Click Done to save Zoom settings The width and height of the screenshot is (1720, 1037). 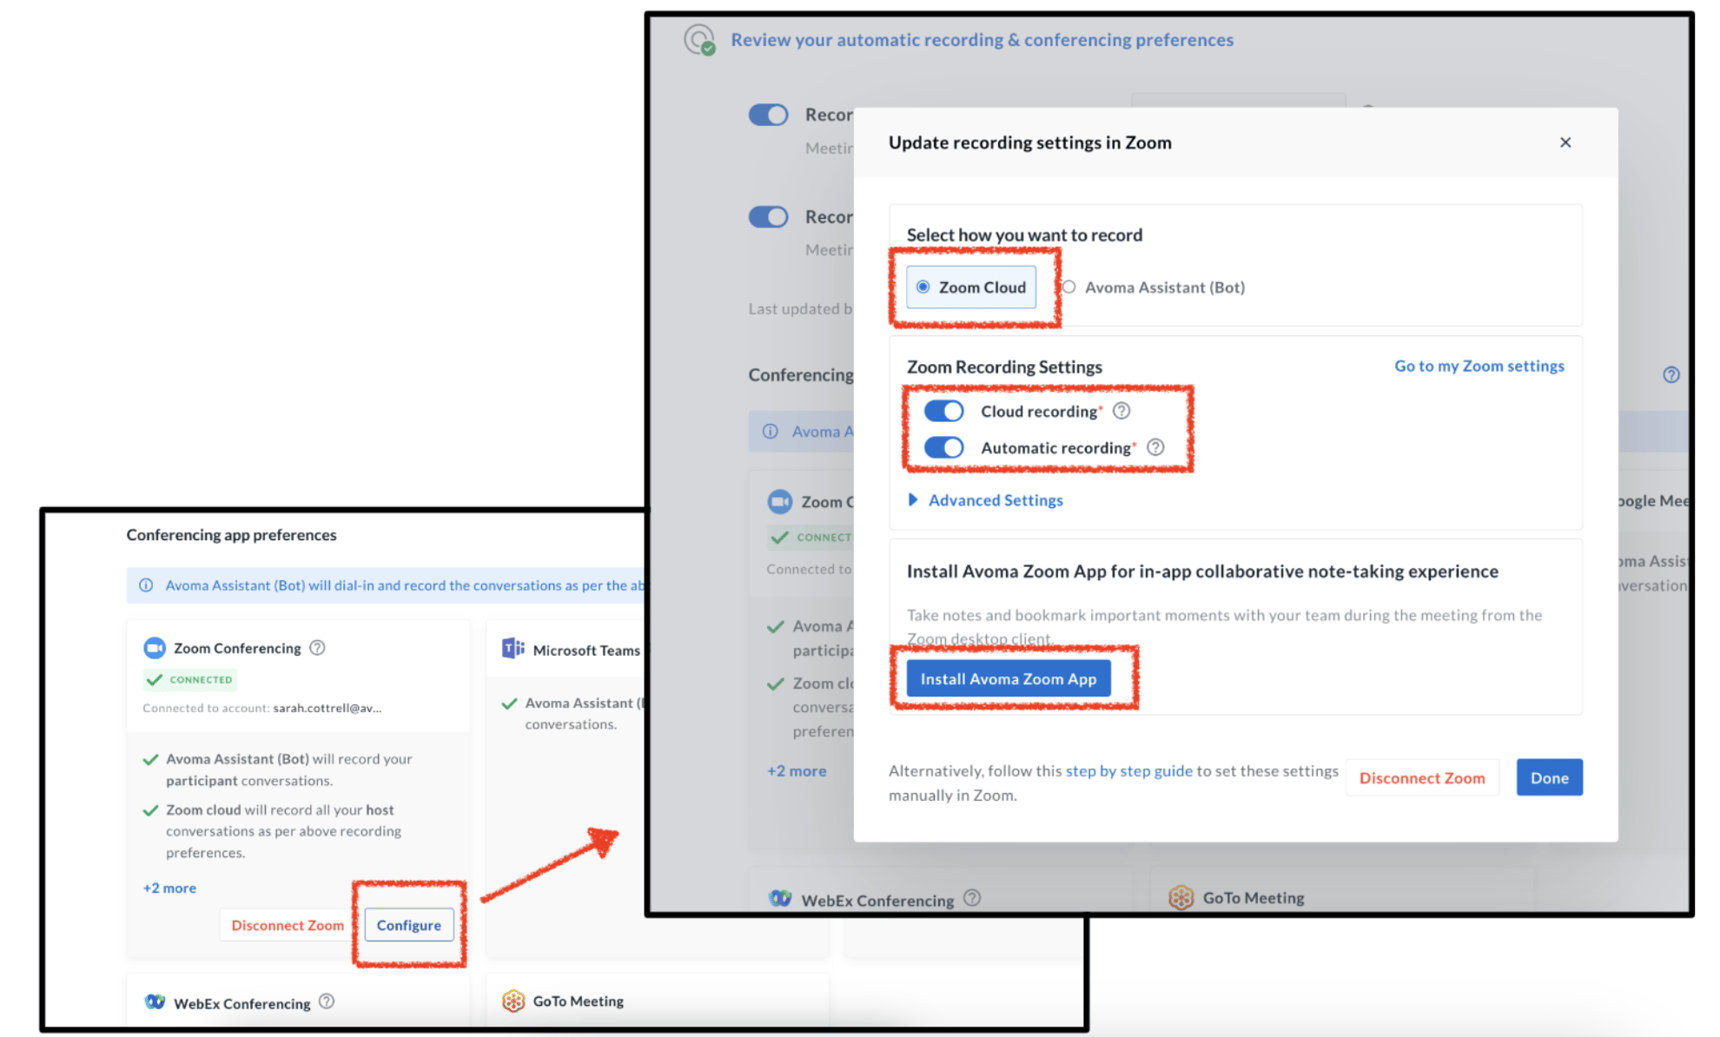coord(1548,778)
